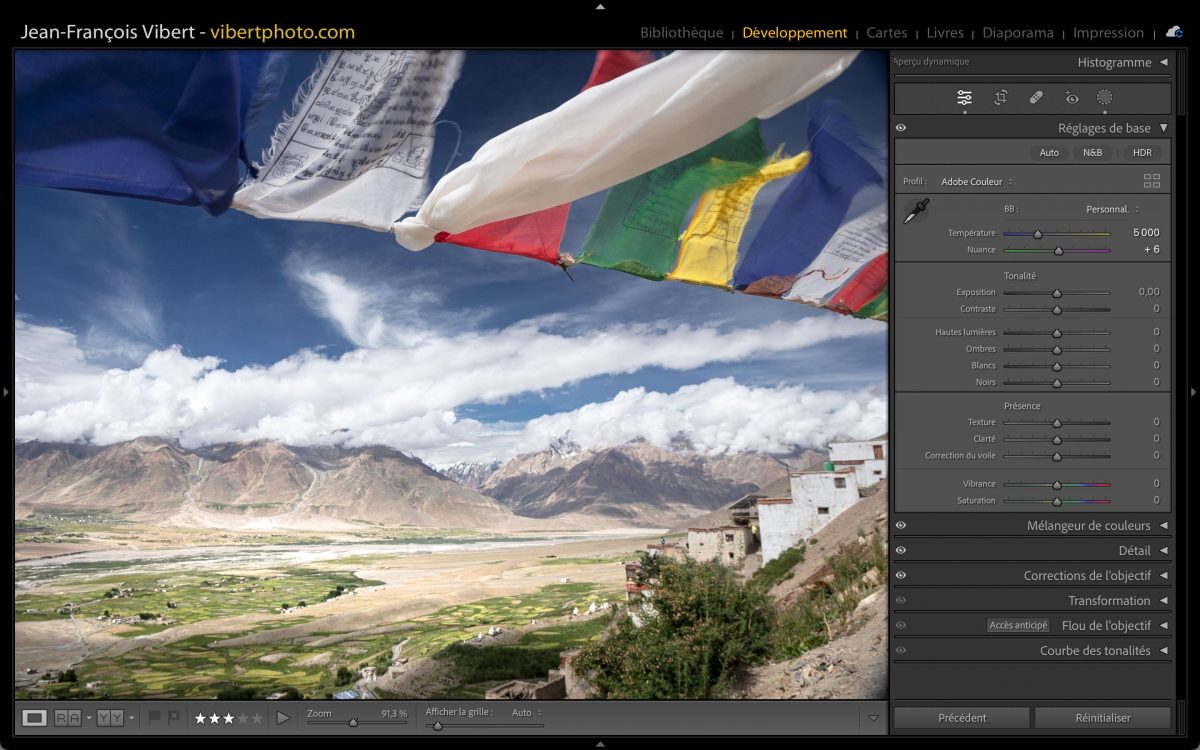This screenshot has width=1200, height=750.
Task: Switch to the Bibliothèque module
Action: (x=681, y=33)
